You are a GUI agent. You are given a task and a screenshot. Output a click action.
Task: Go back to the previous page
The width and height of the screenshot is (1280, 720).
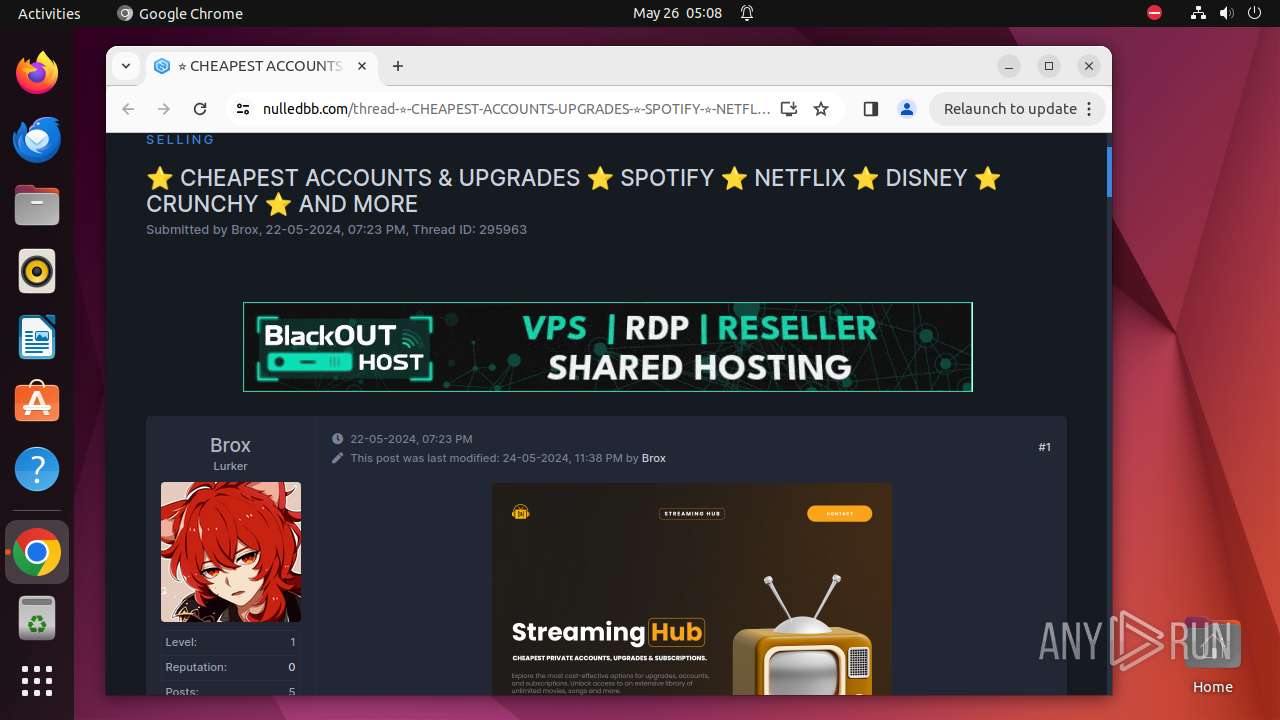click(x=128, y=109)
